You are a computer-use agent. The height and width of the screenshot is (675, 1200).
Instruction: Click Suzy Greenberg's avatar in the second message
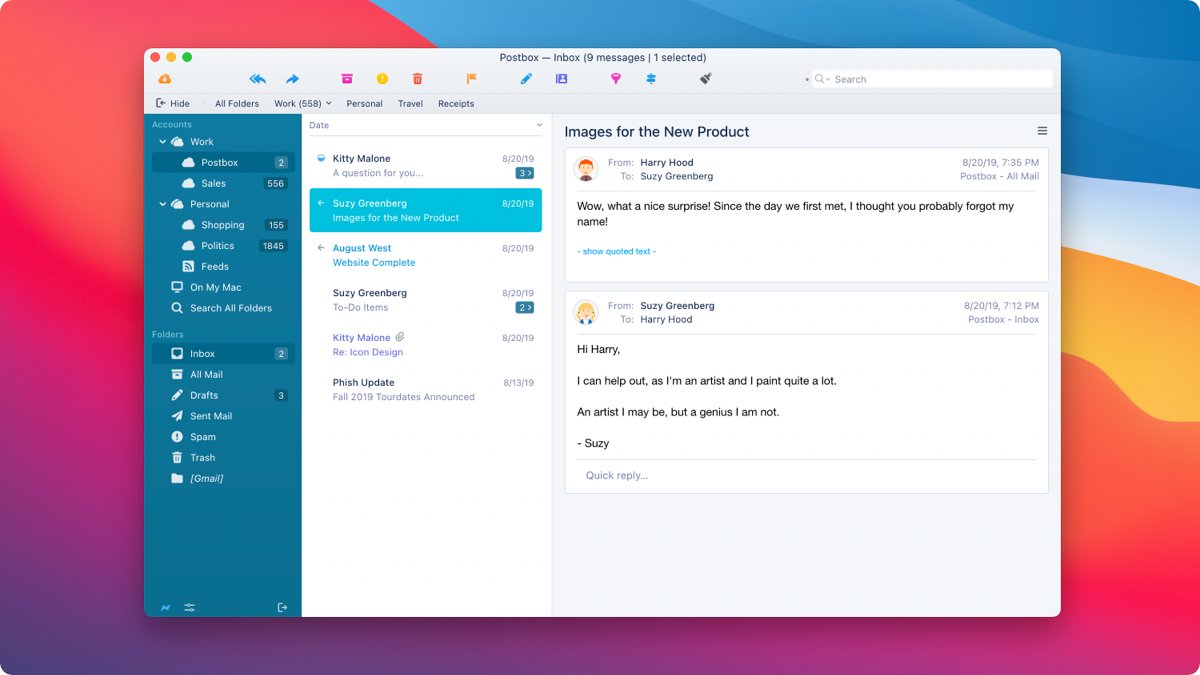[586, 312]
